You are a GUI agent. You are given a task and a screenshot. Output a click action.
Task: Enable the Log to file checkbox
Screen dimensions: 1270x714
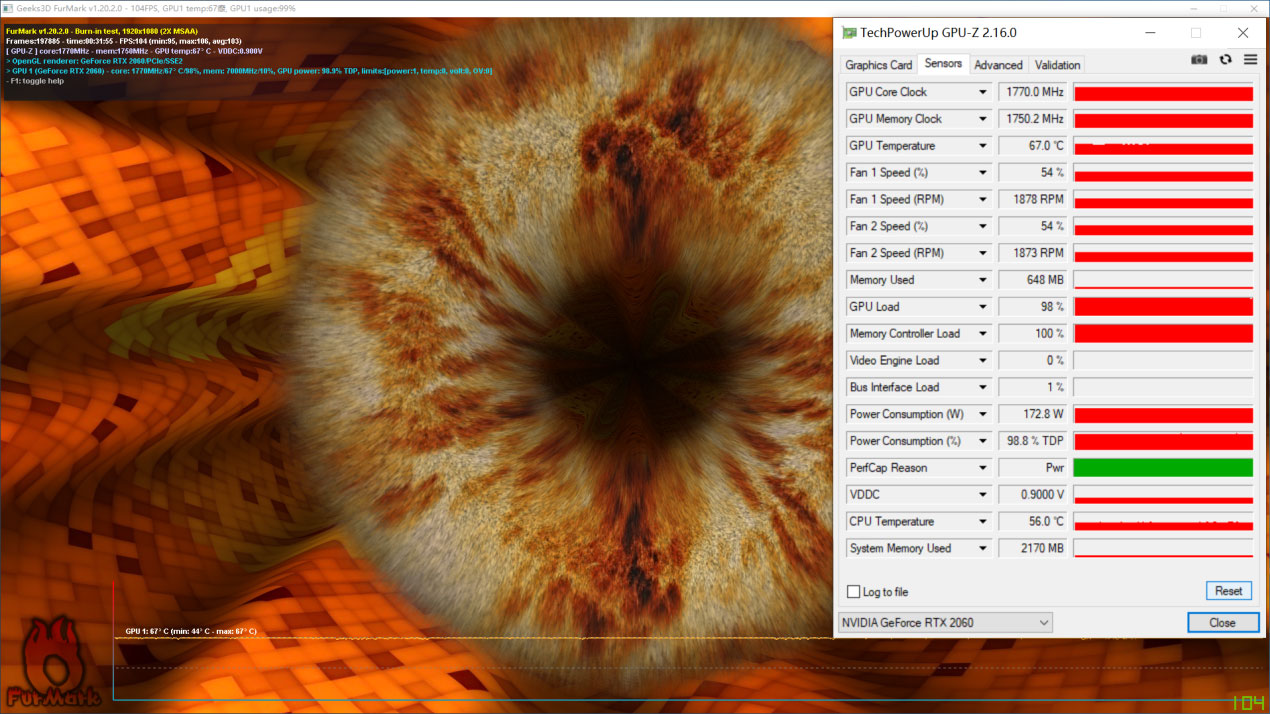tap(853, 592)
